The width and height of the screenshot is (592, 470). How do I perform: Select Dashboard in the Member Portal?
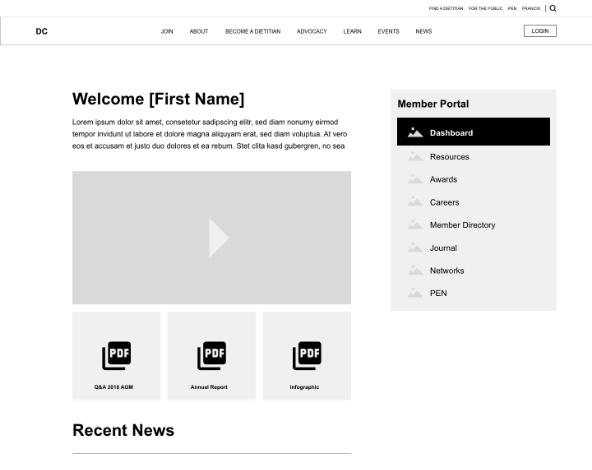point(473,132)
